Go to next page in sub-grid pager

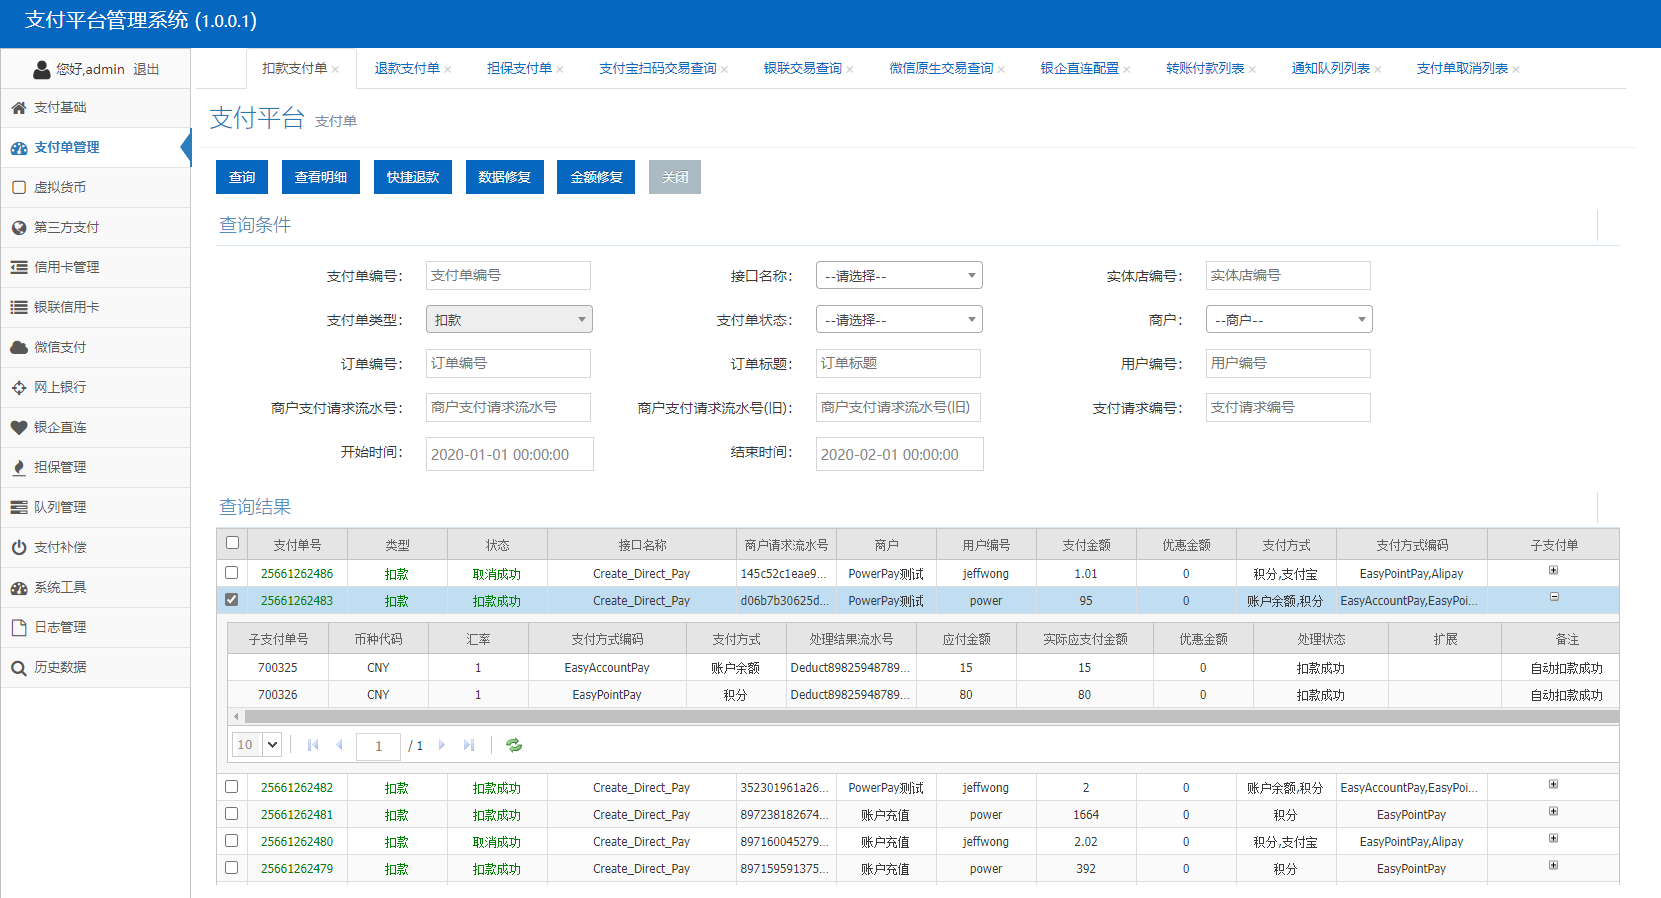point(441,745)
